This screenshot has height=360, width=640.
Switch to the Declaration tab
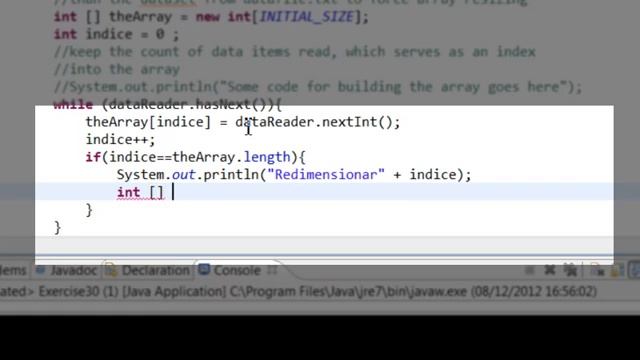(149, 270)
